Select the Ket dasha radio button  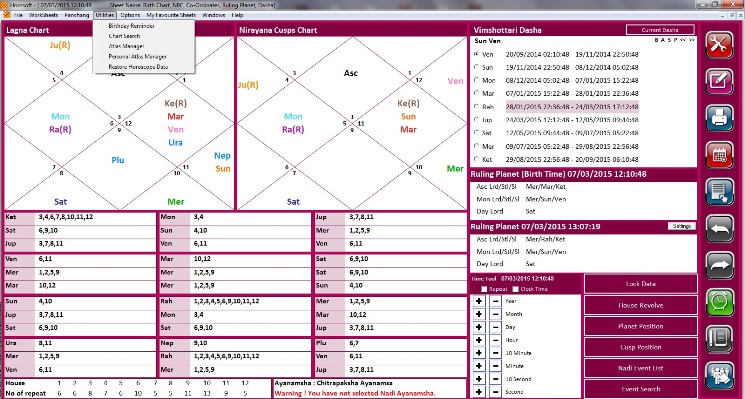(477, 159)
